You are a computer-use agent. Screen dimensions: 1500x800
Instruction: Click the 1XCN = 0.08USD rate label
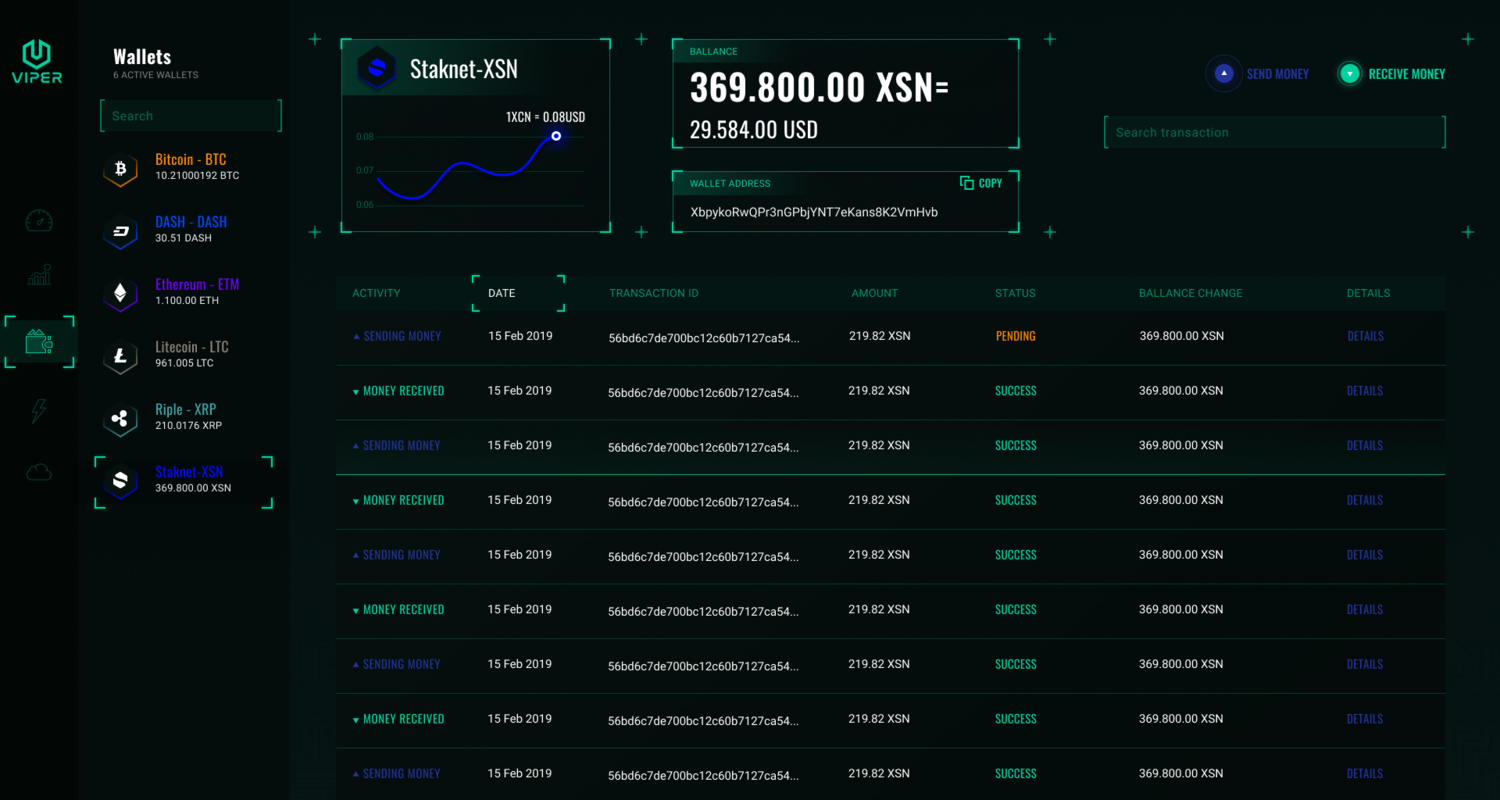545,117
